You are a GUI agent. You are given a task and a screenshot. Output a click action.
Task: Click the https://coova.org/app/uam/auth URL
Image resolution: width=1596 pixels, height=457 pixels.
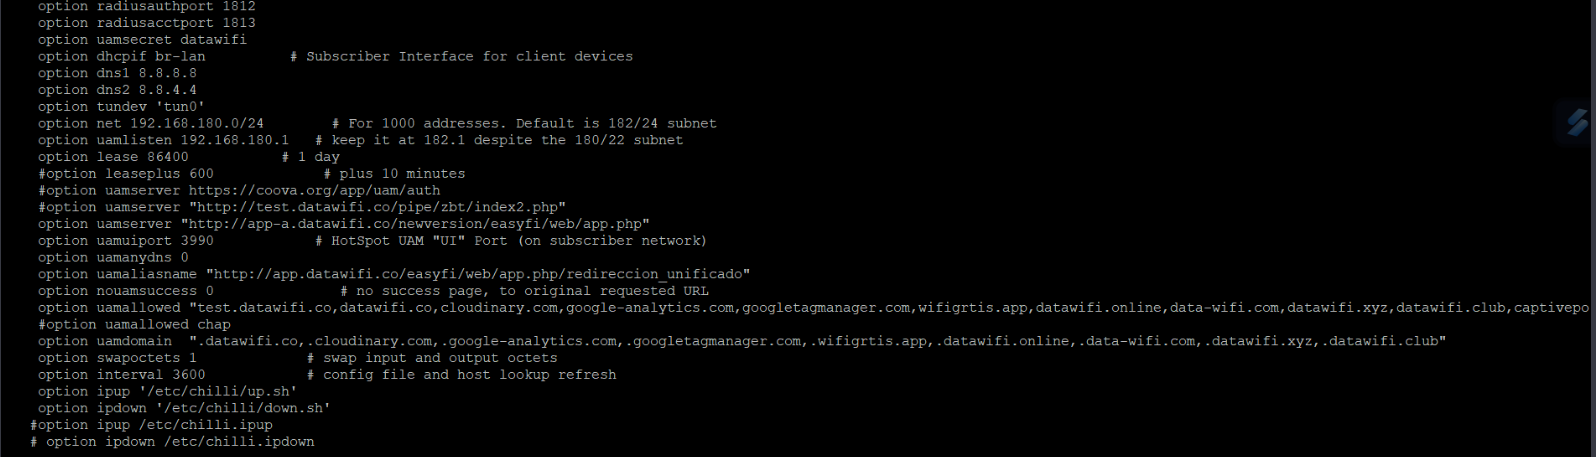[x=314, y=190]
